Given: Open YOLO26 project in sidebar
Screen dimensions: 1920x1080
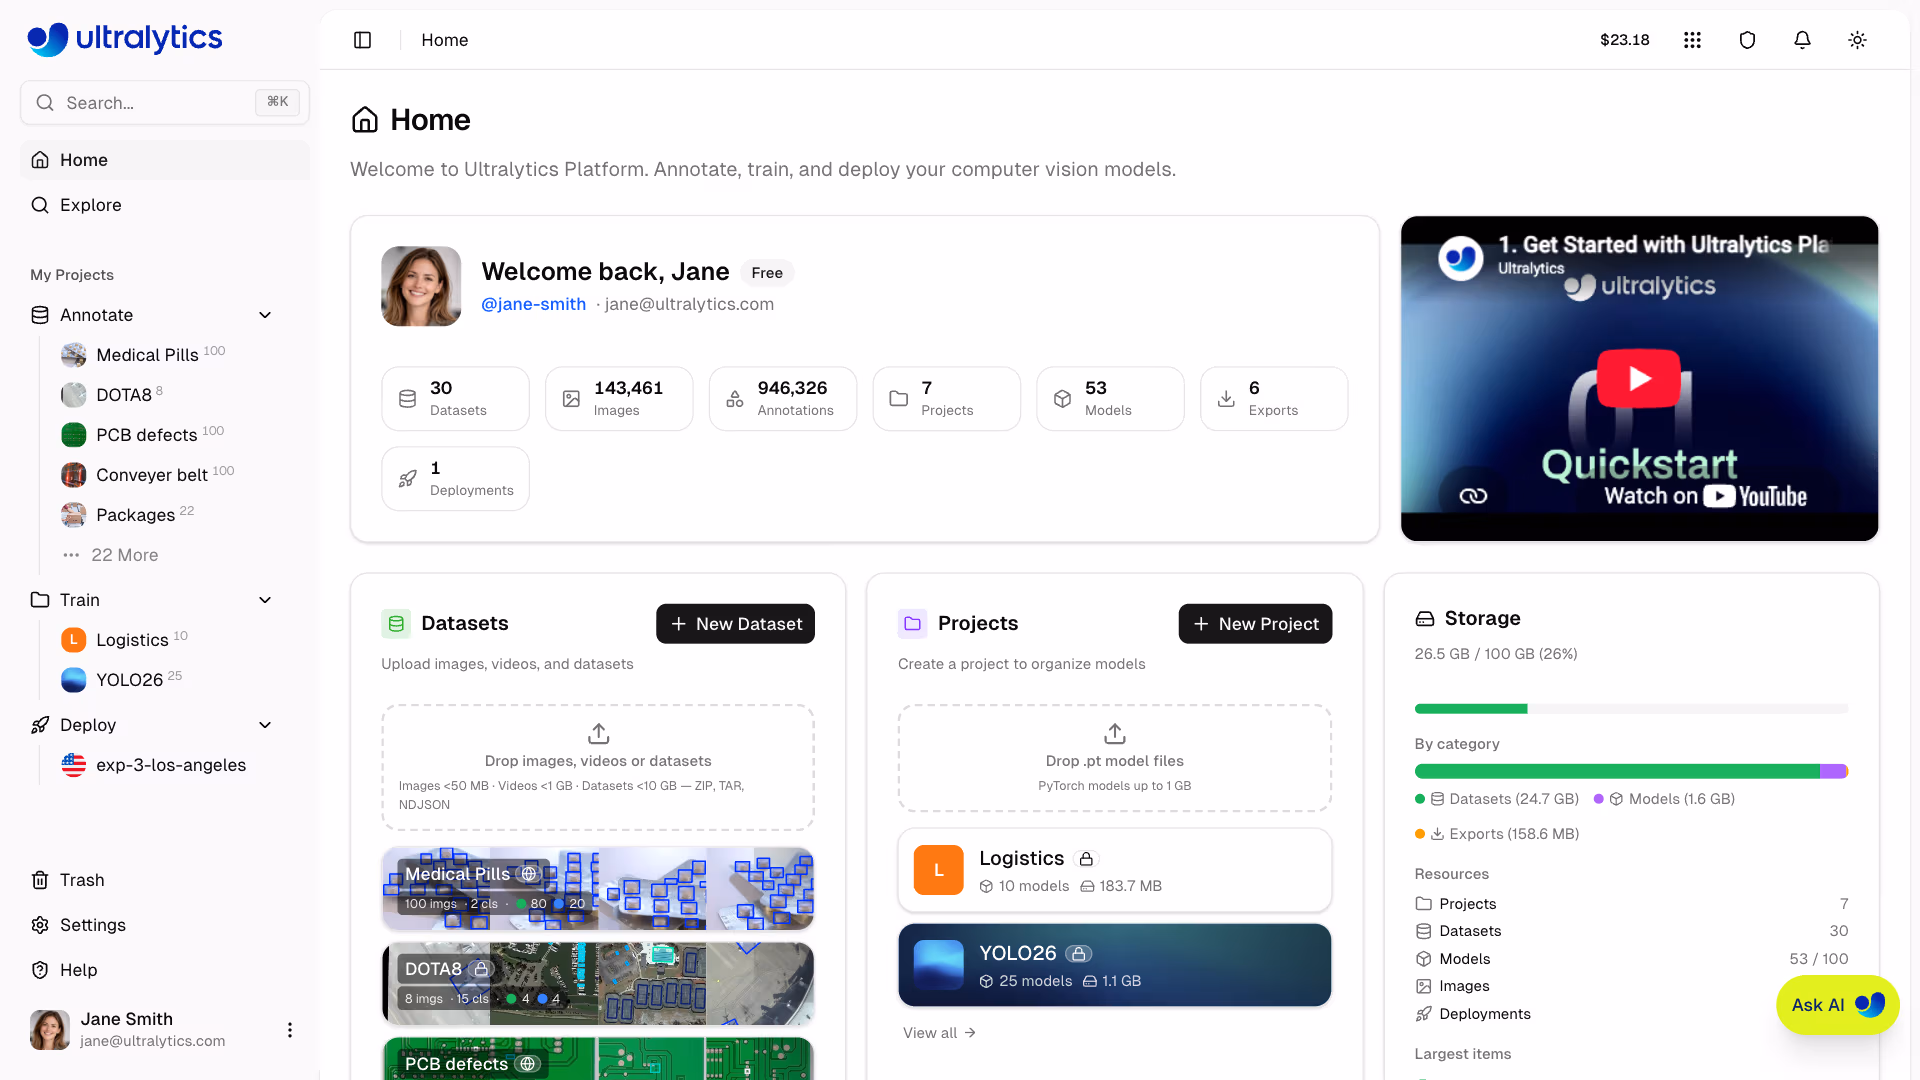Looking at the screenshot, I should tap(138, 680).
